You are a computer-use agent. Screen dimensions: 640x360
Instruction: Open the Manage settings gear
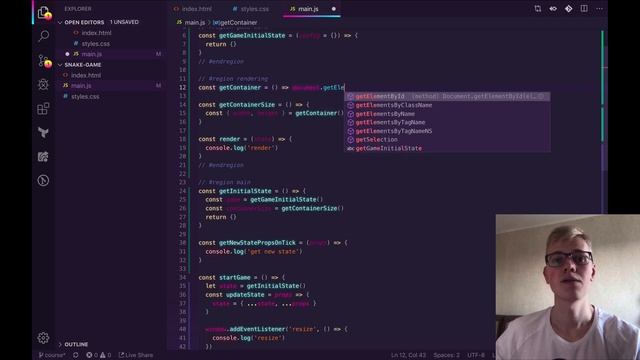[43, 338]
